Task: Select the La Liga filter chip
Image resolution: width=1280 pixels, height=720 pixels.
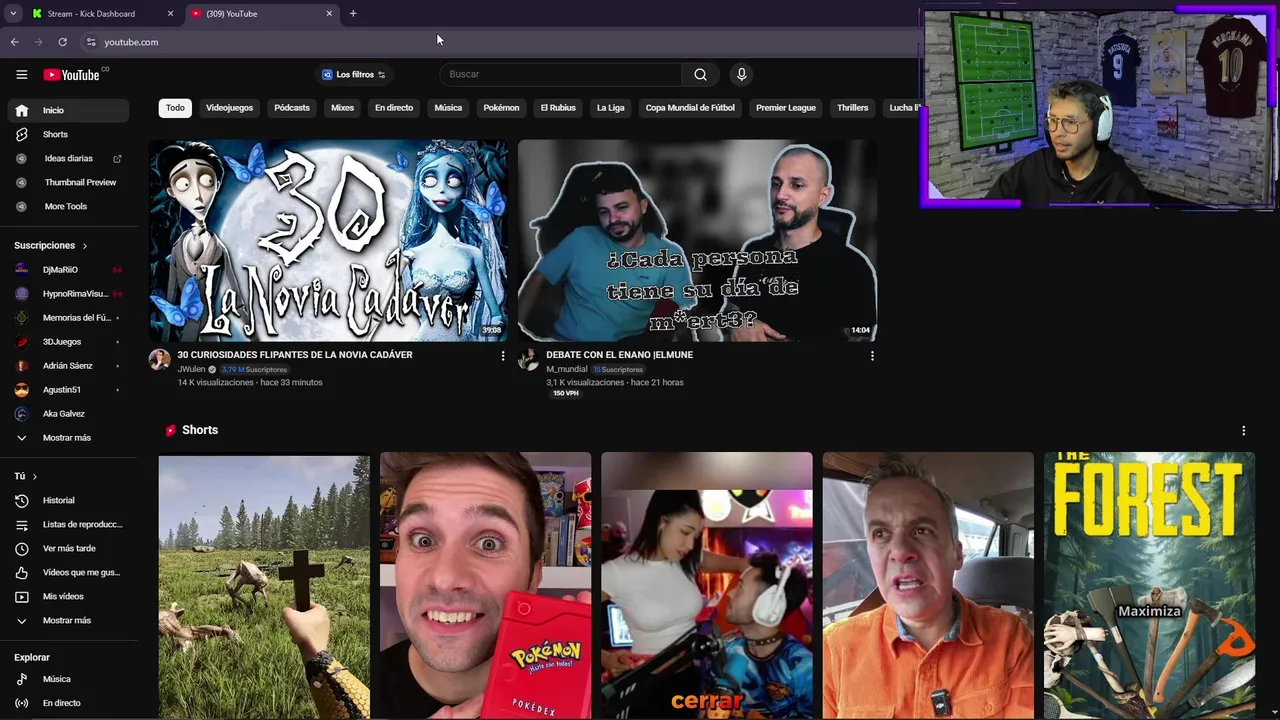Action: point(610,108)
